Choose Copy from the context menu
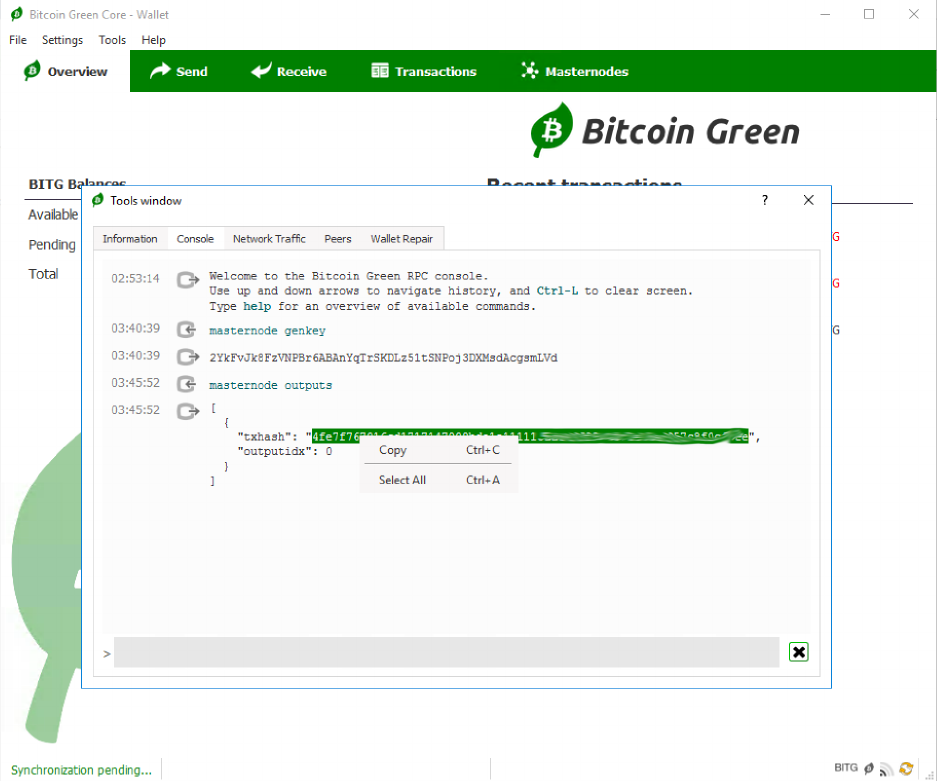The height and width of the screenshot is (781, 937). [x=439, y=451]
